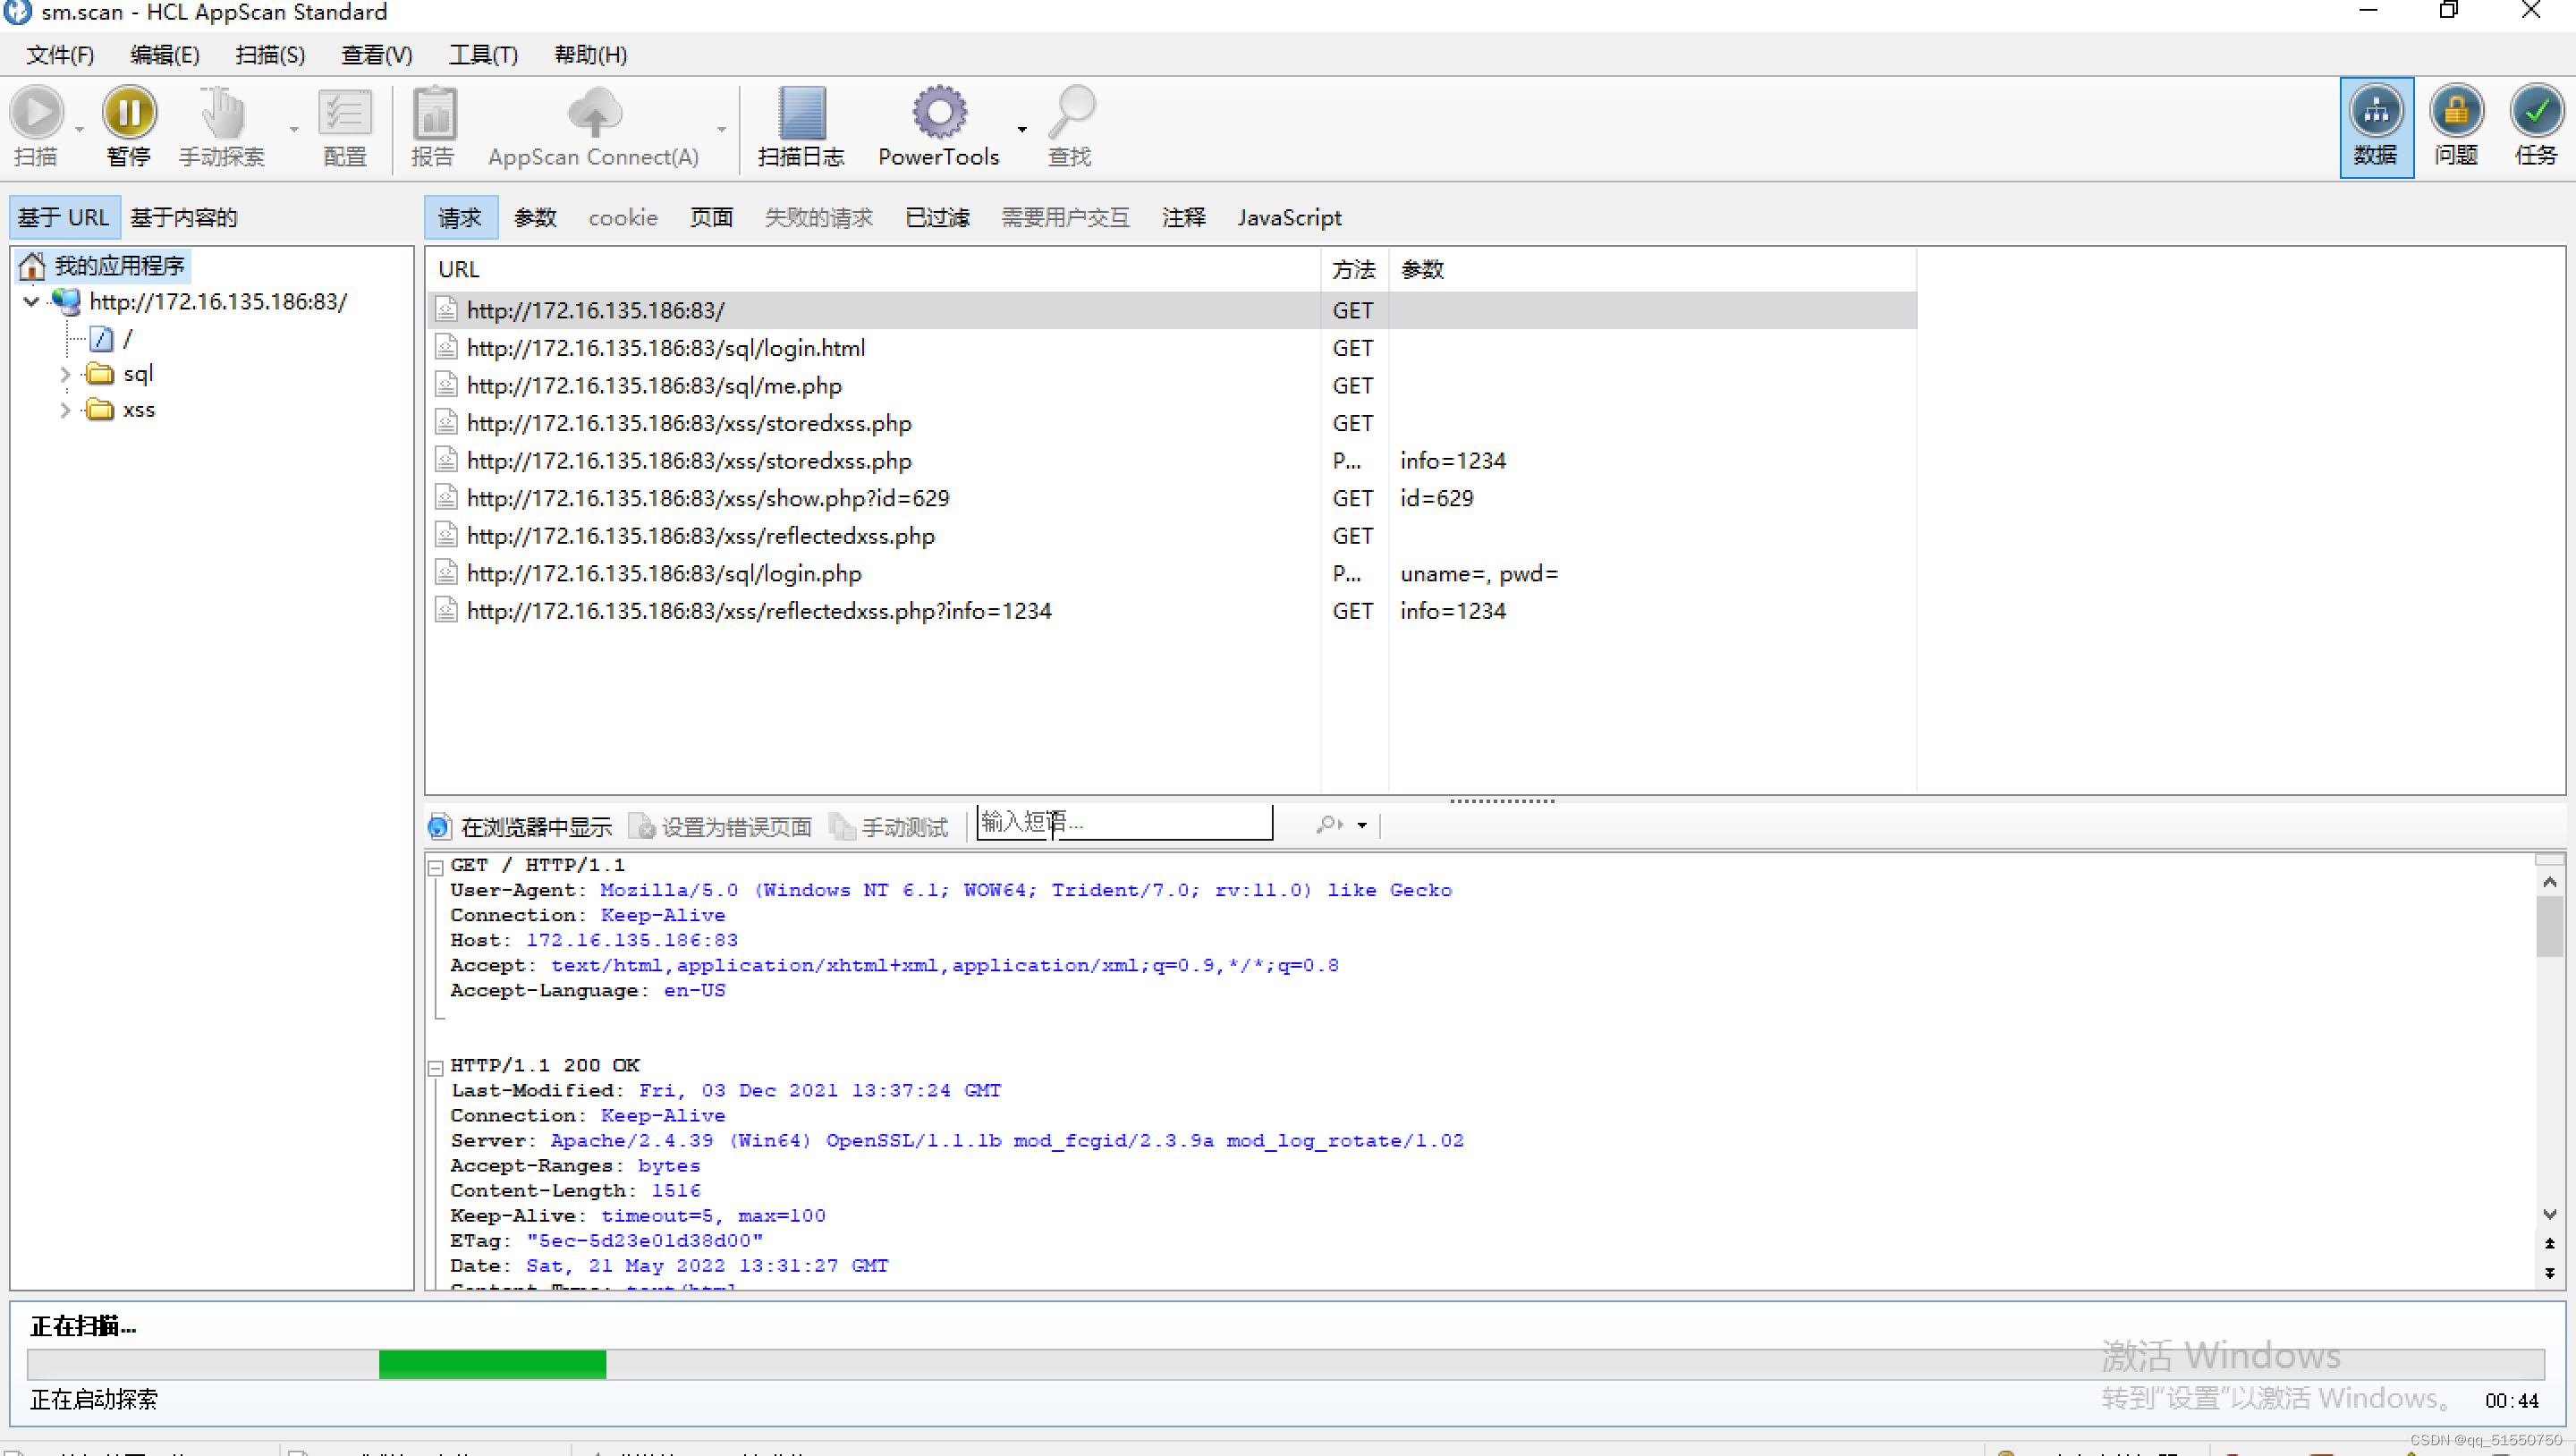The height and width of the screenshot is (1456, 2576).
Task: Open the 查看(V) menu
Action: (376, 55)
